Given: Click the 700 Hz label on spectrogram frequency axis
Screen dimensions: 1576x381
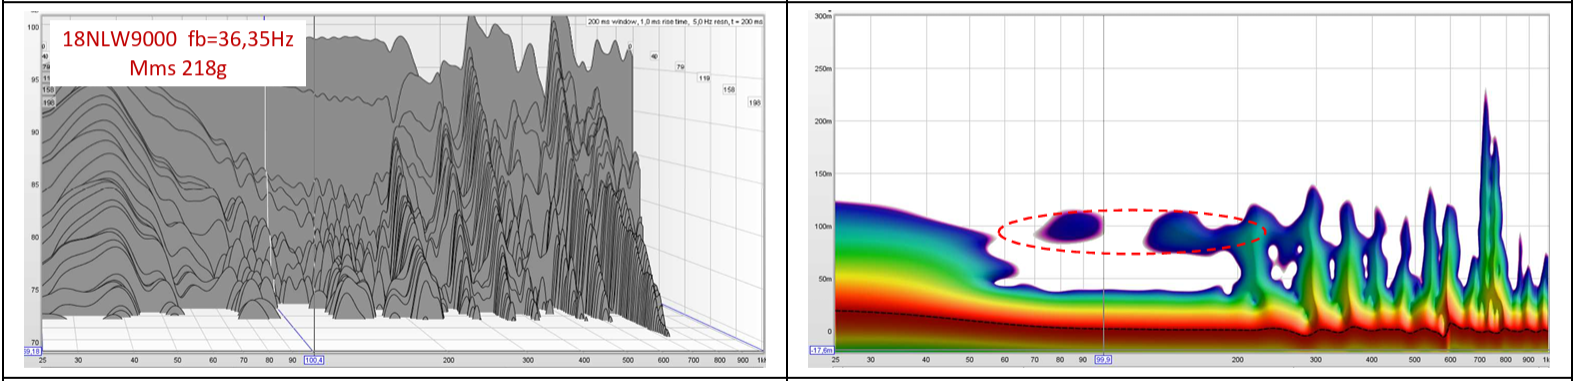Looking at the screenshot, I should (1479, 359).
